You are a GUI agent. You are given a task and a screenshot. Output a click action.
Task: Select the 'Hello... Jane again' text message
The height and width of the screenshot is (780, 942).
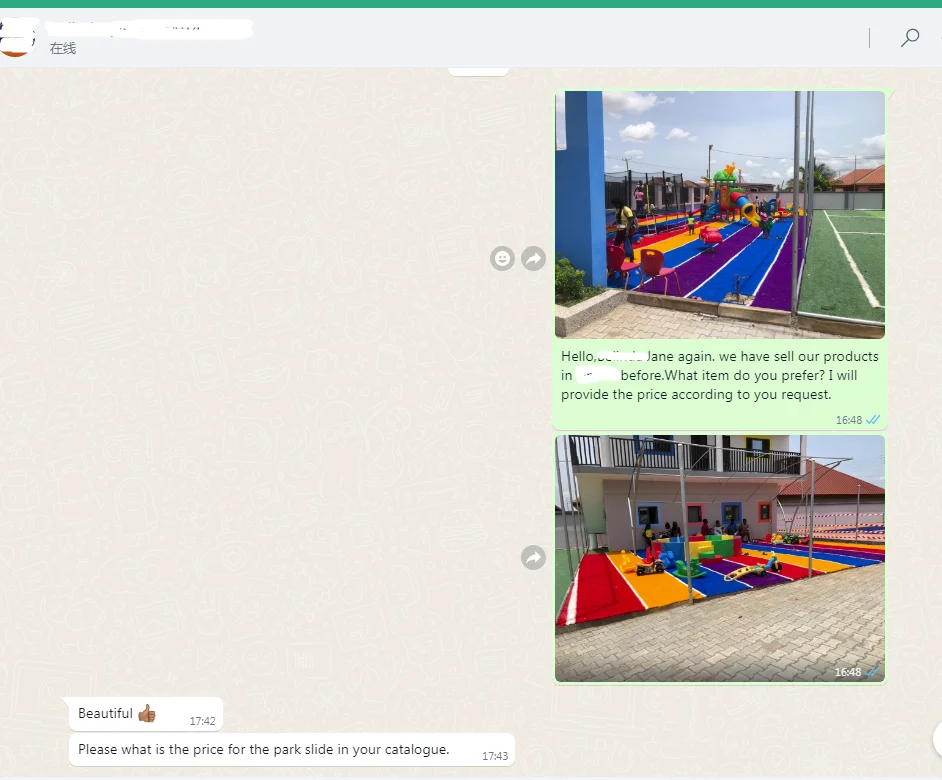[x=719, y=376]
